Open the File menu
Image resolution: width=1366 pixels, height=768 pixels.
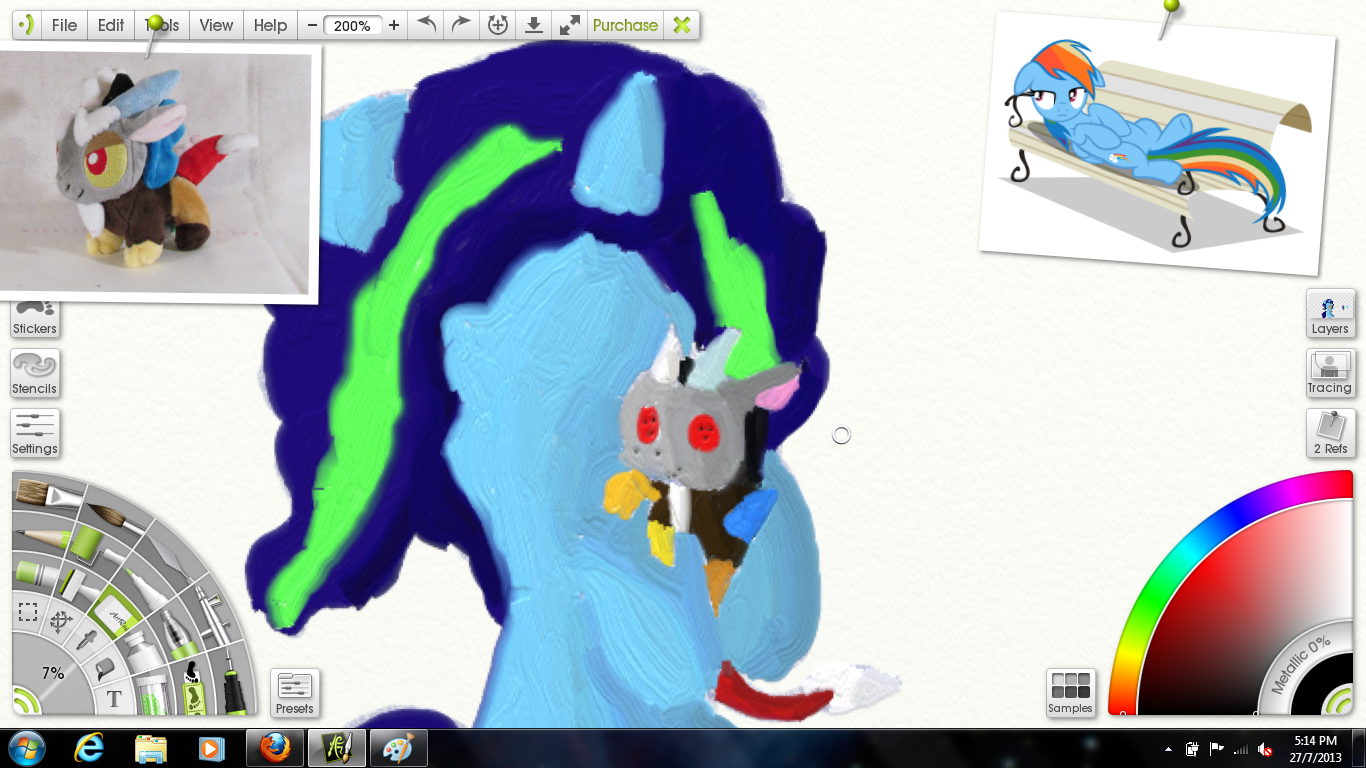[x=64, y=25]
